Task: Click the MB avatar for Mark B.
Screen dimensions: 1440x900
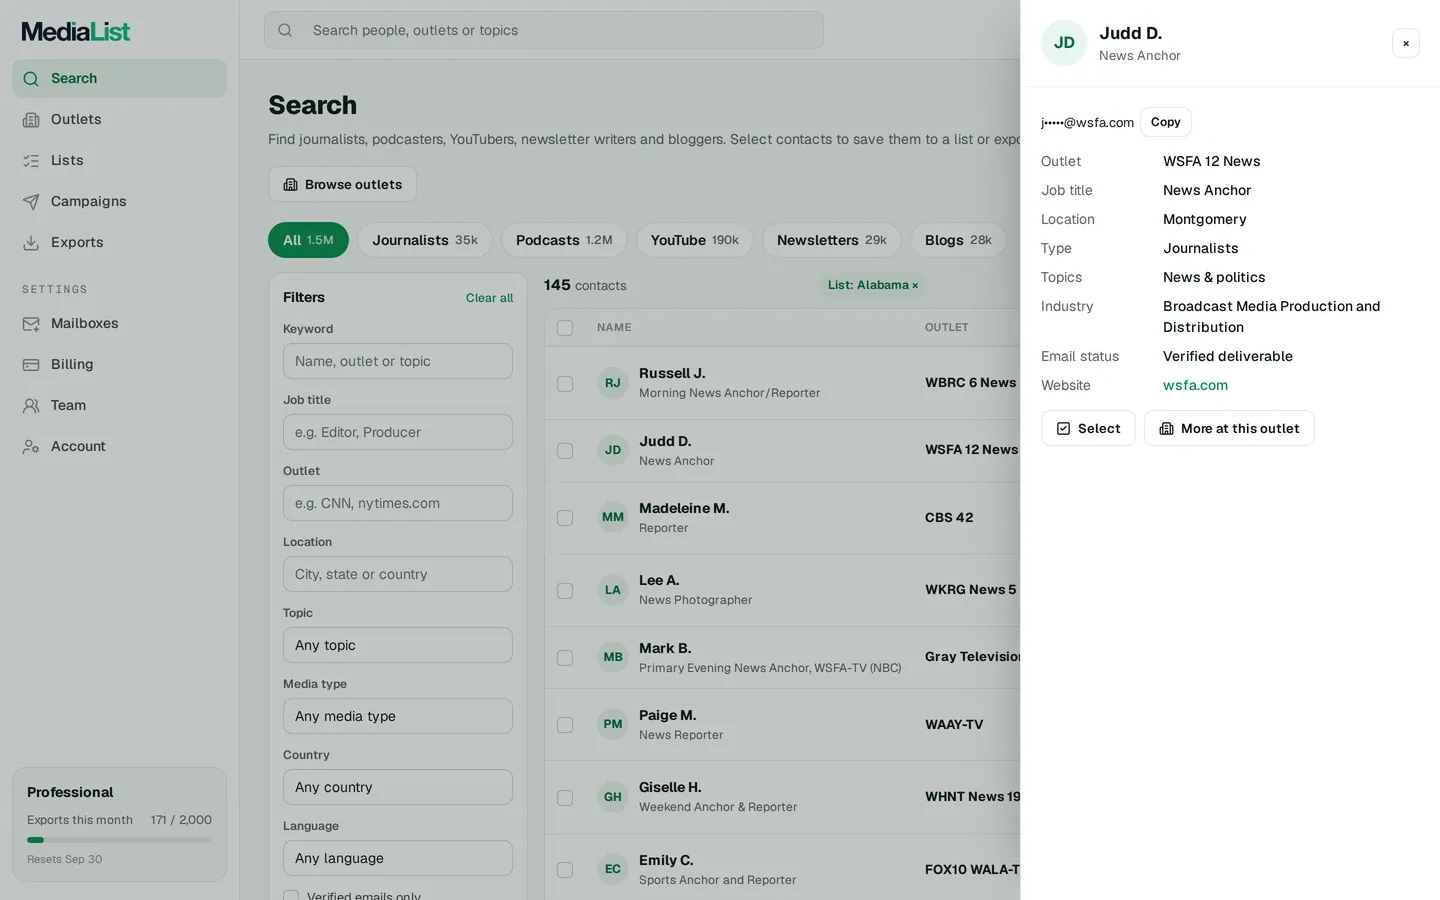Action: tap(613, 657)
